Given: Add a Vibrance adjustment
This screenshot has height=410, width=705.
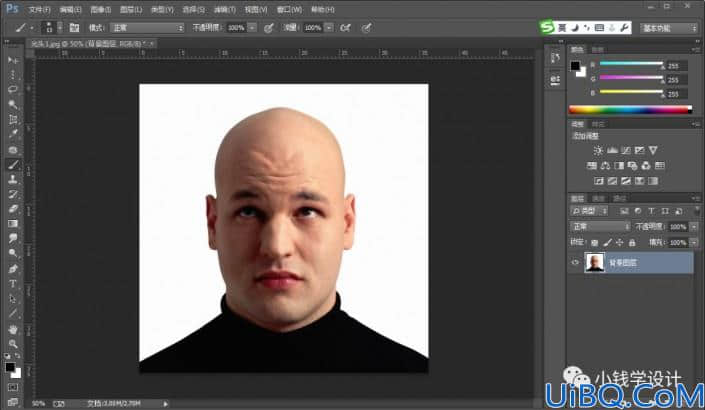Looking at the screenshot, I should tap(653, 150).
